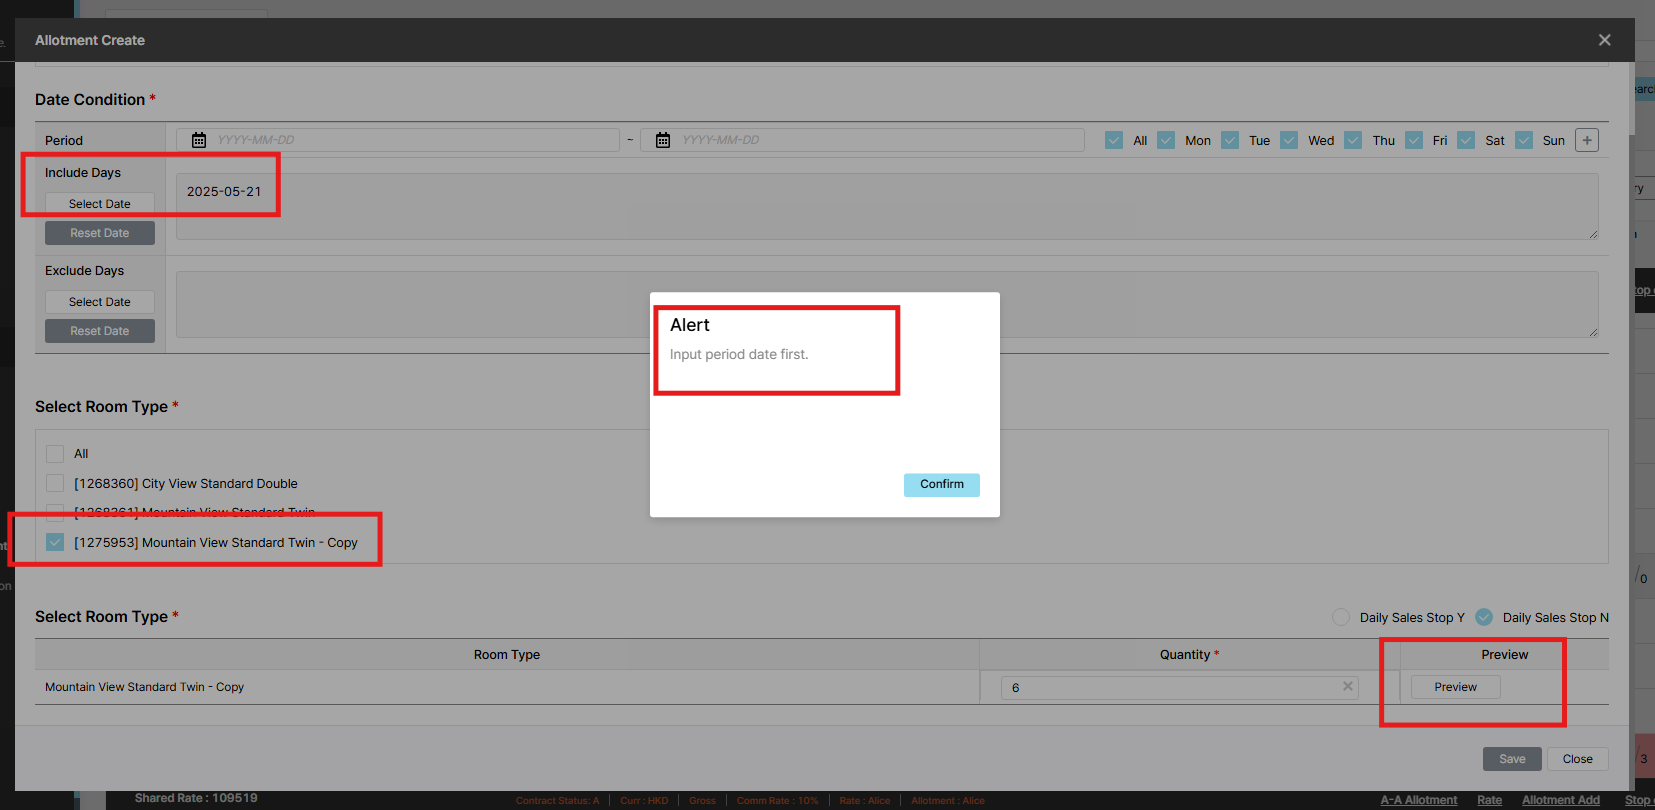The width and height of the screenshot is (1655, 810).
Task: Click the Period row label
Action: (x=64, y=141)
